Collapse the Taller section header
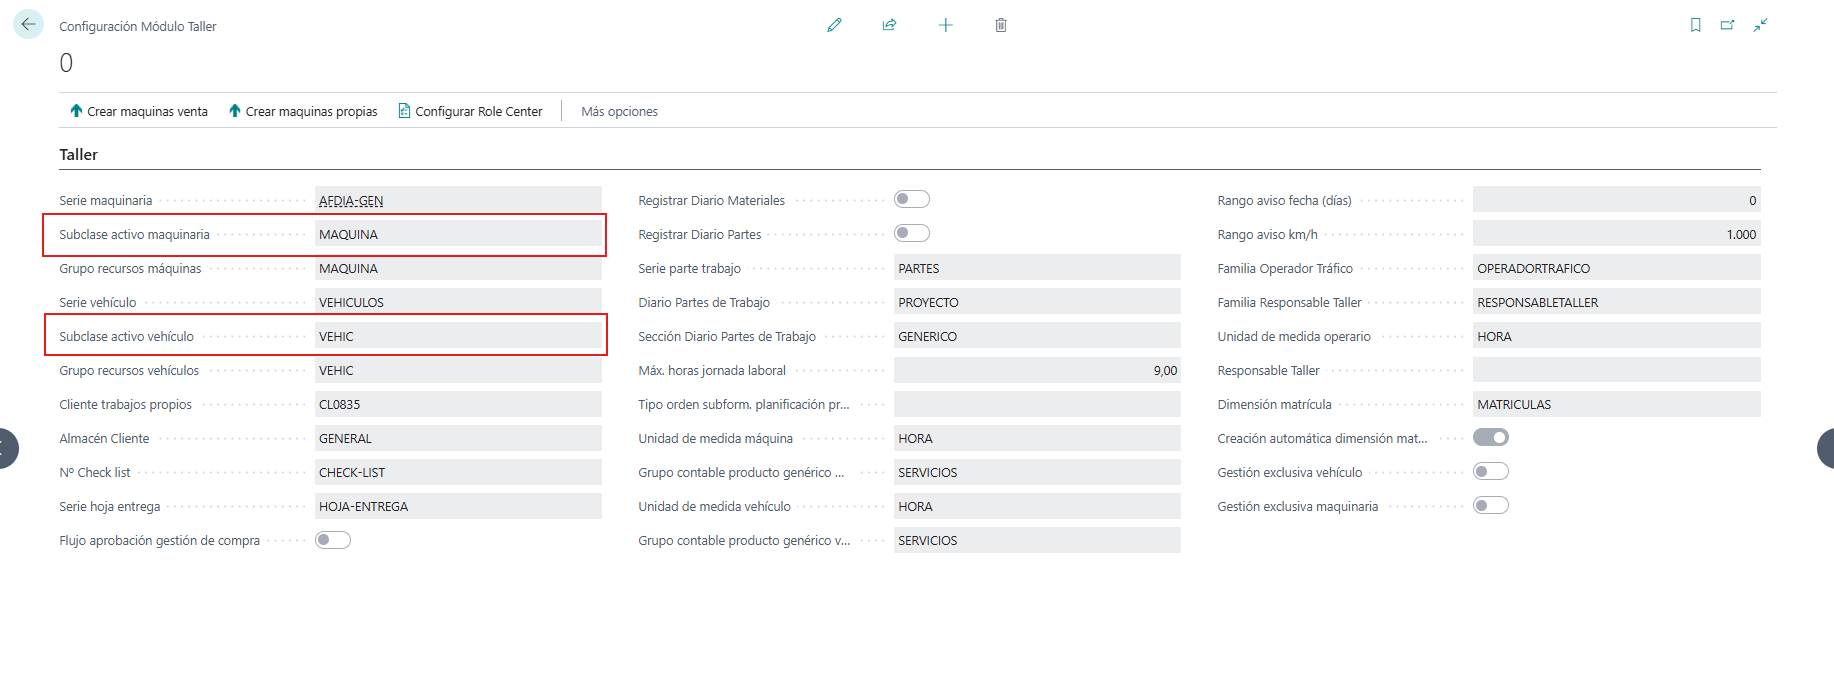The height and width of the screenshot is (675, 1834). [78, 154]
